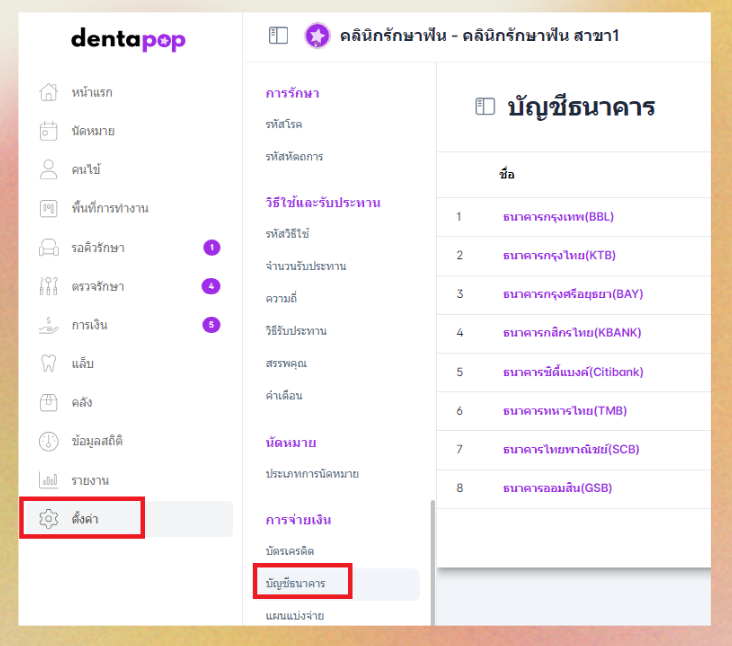Open ธนาคารกรุงไทย(KTB) bank link
Viewport: 732px width, 646px height.
click(x=559, y=255)
